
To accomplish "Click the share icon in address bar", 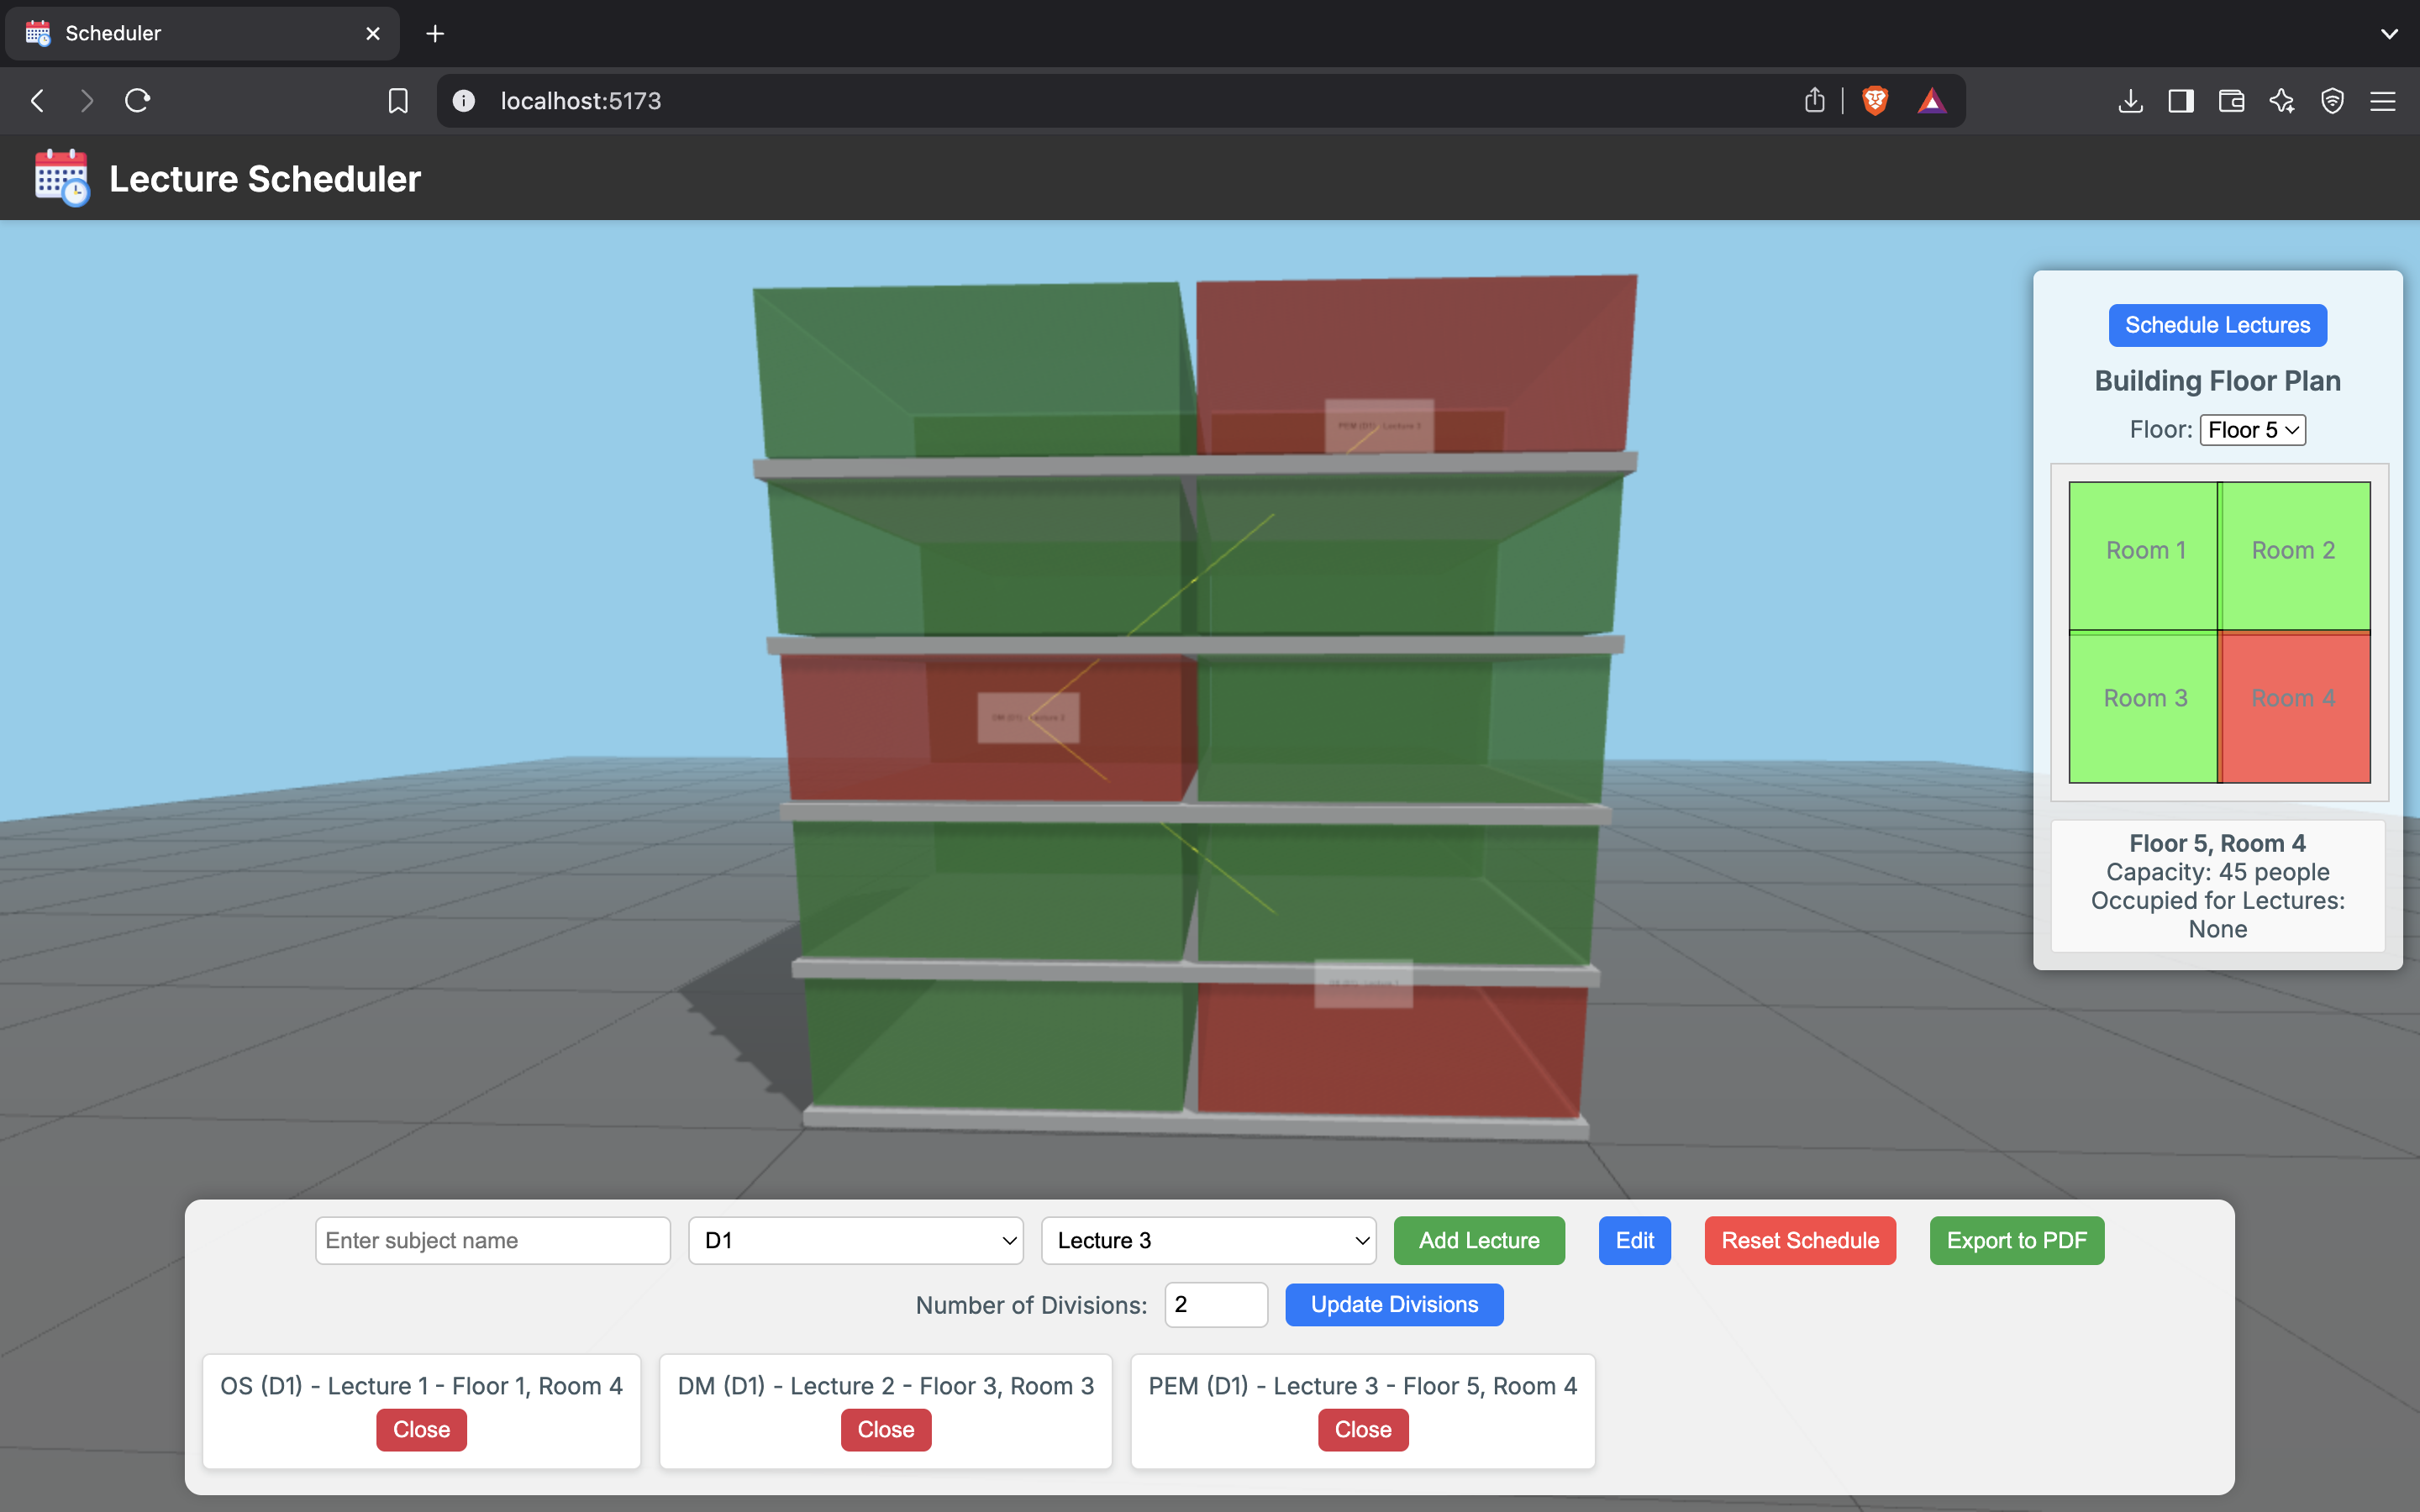I will tap(1814, 100).
